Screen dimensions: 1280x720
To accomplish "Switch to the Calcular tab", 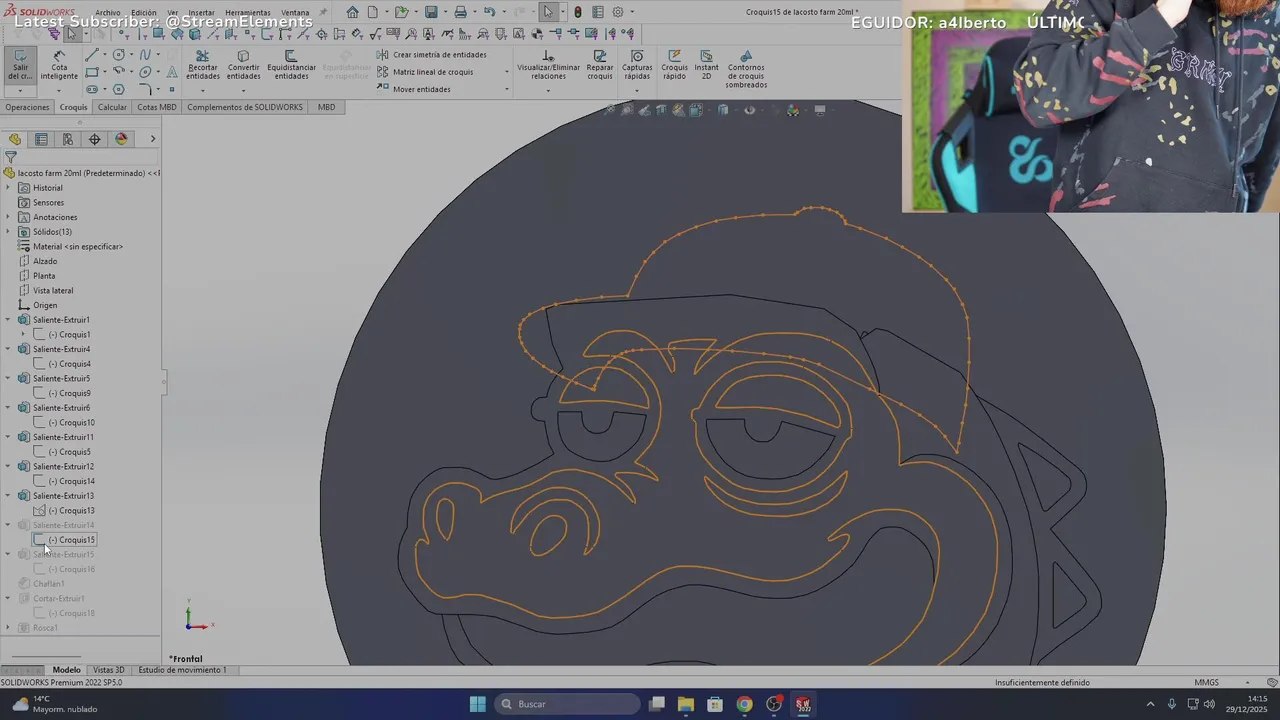I will 112,107.
